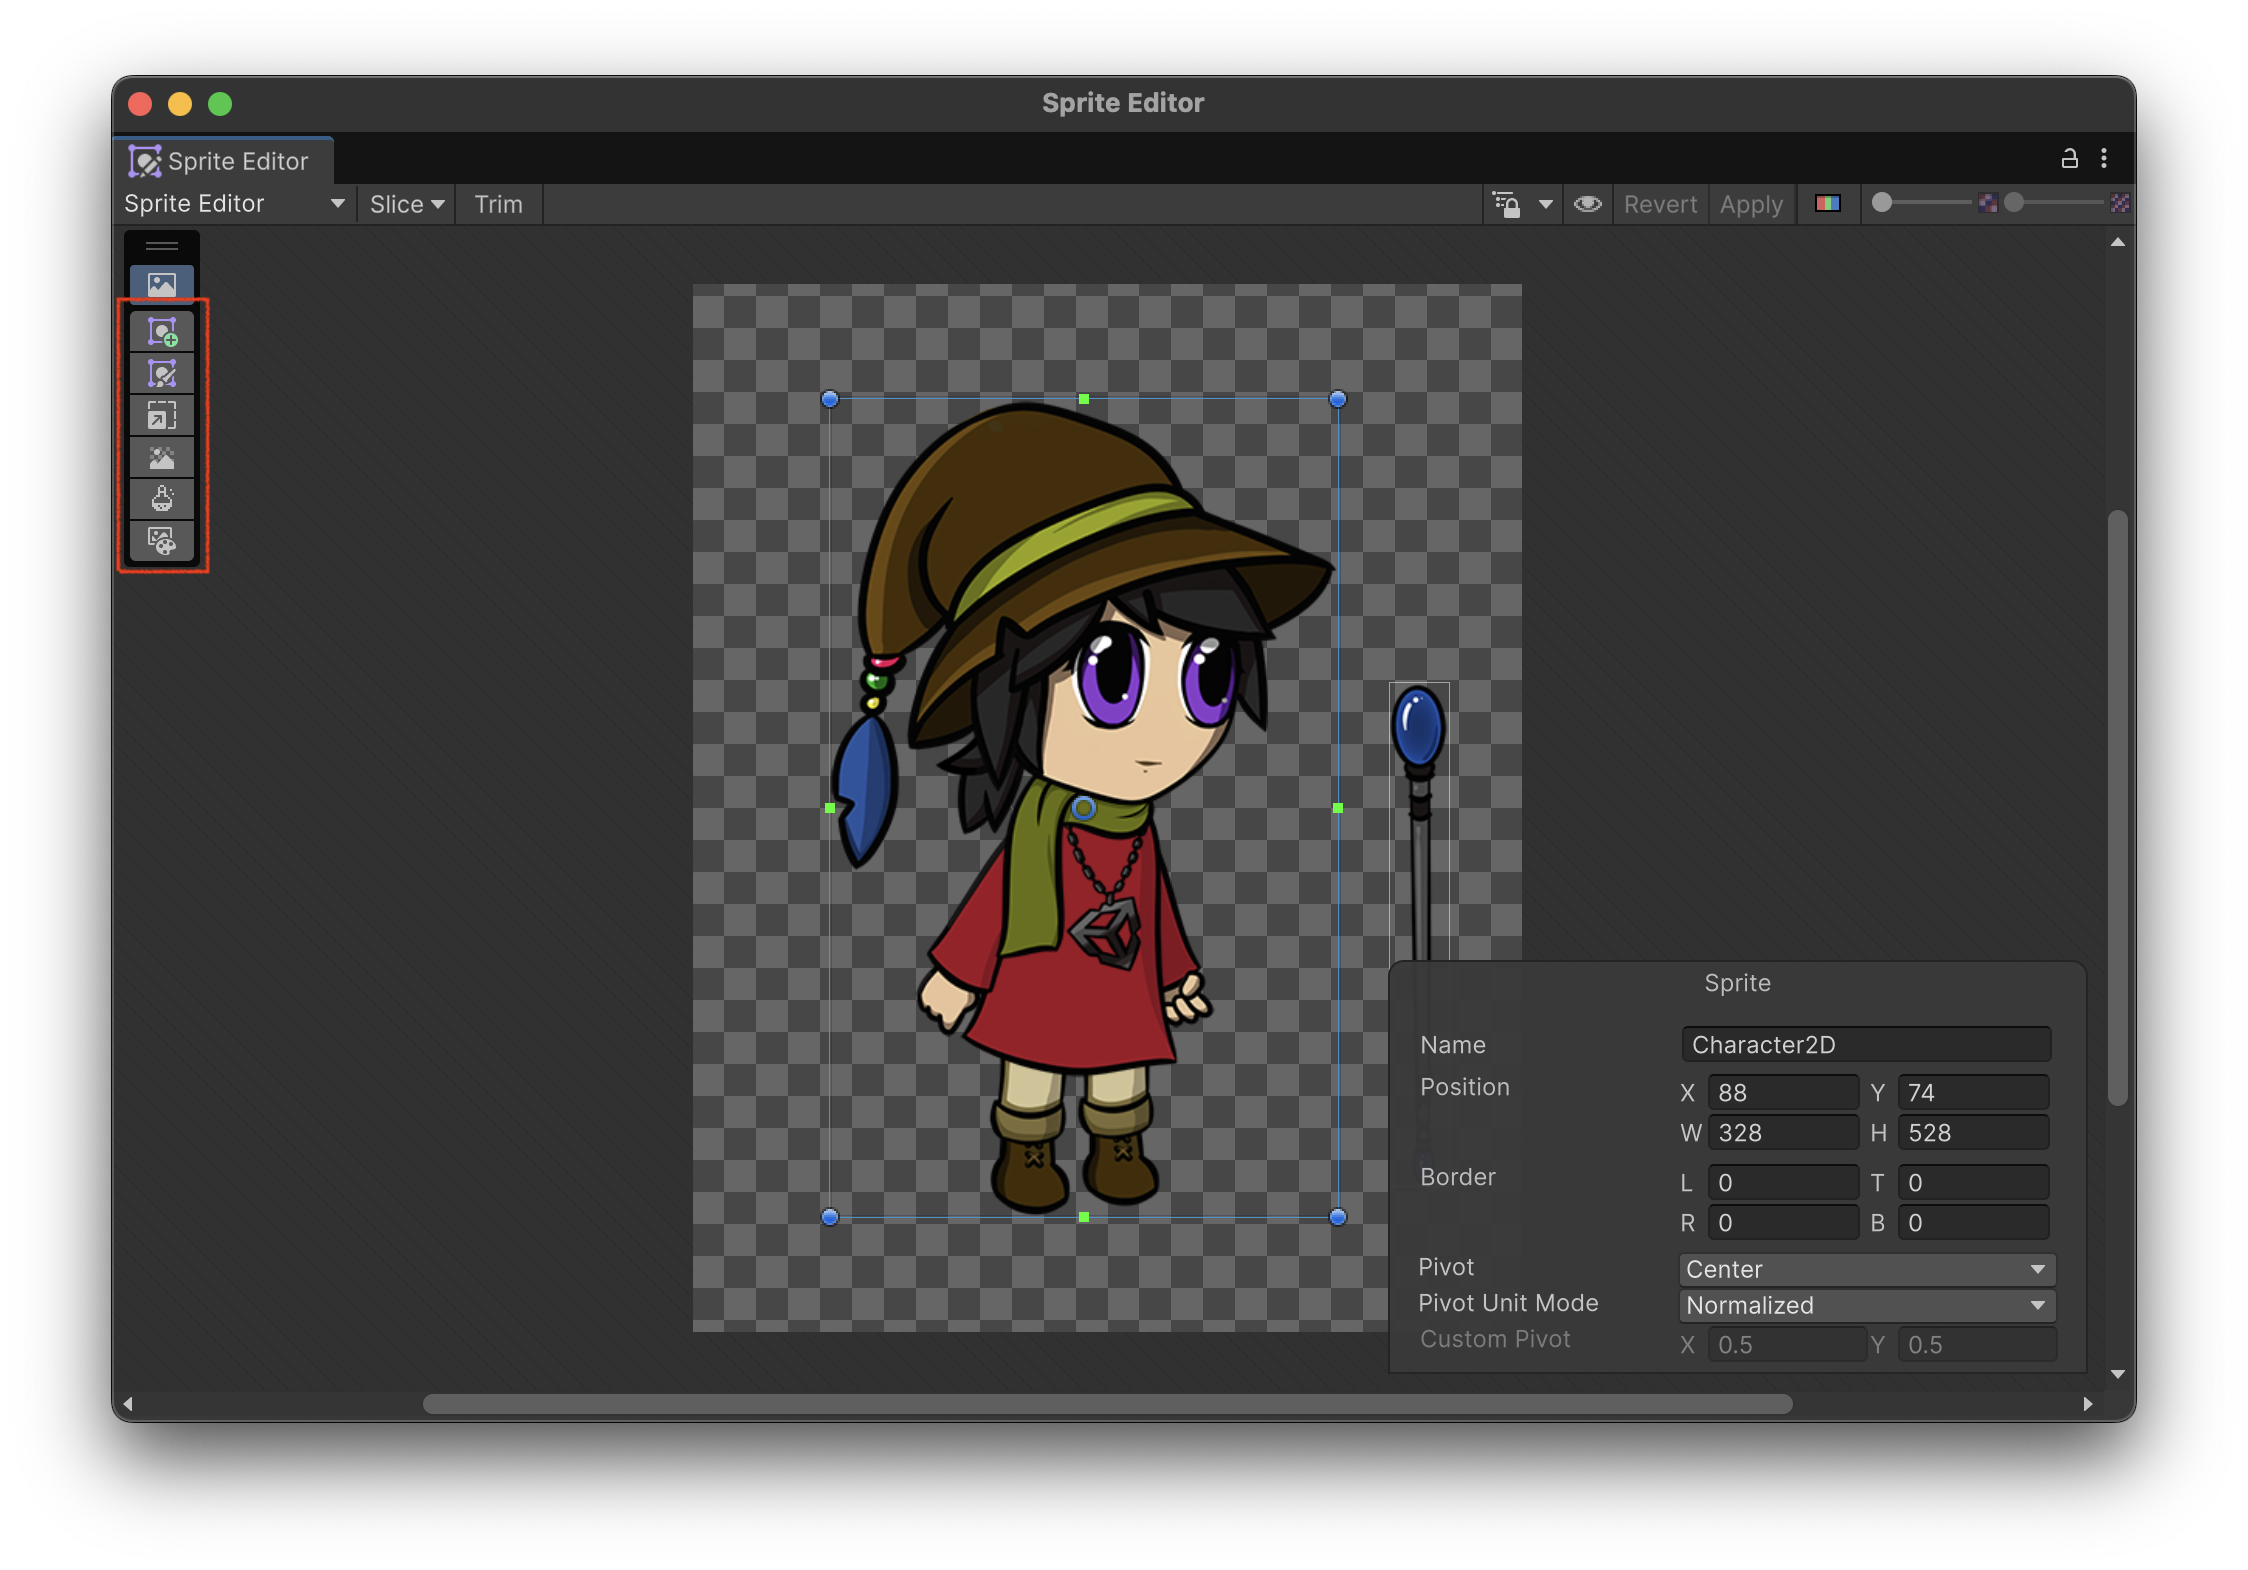
Task: Click the Trim button
Action: (x=498, y=204)
